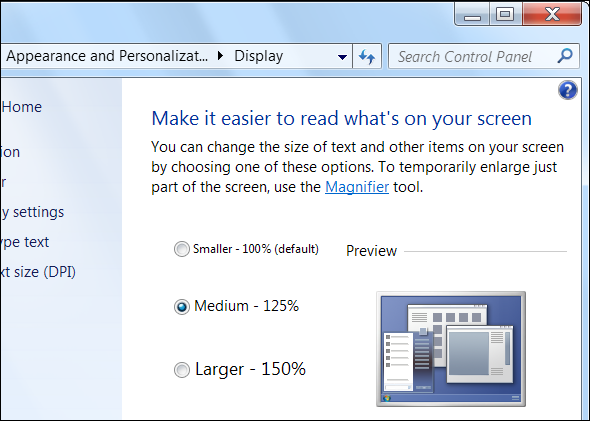Go to Control Panel Home link
Viewport: 590px width, 421px height.
pos(21,107)
